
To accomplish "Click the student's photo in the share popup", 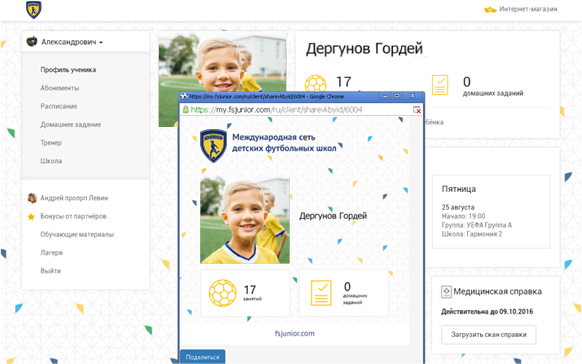I will coord(245,219).
